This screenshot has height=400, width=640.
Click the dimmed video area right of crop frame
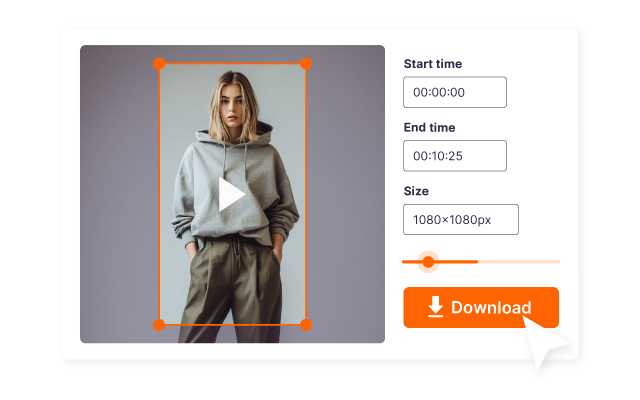(x=345, y=194)
